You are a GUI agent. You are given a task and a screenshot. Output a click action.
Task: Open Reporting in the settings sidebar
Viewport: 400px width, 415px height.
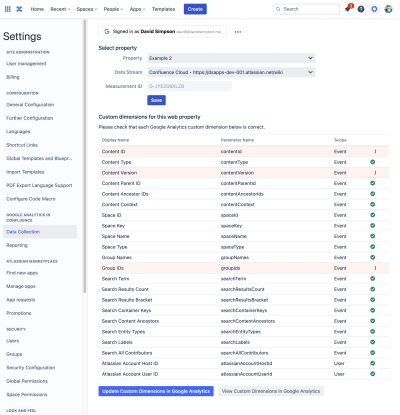click(17, 245)
